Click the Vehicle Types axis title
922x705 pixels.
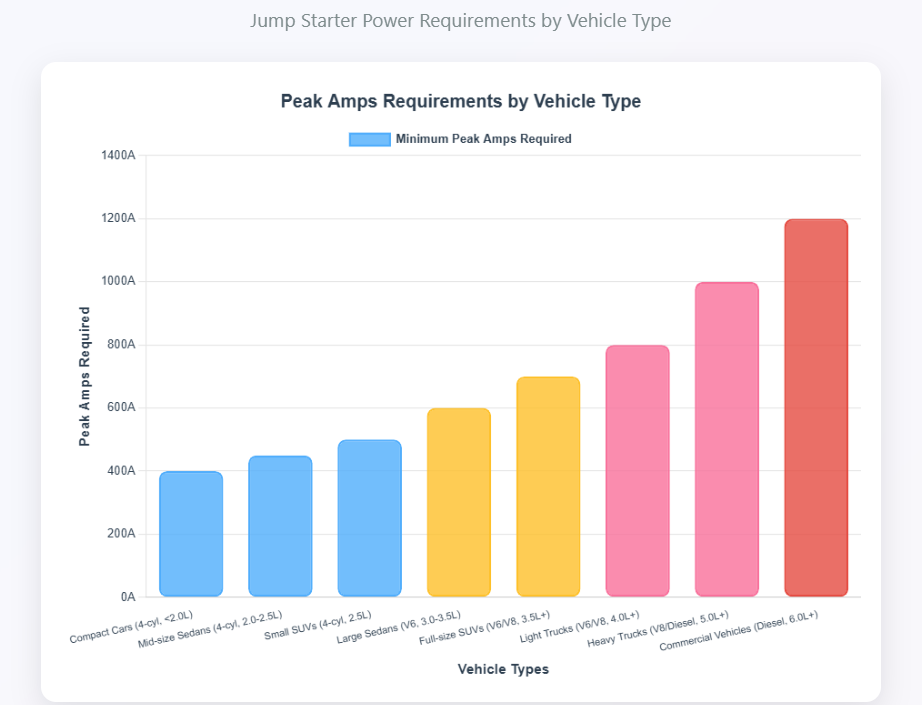[x=503, y=669]
